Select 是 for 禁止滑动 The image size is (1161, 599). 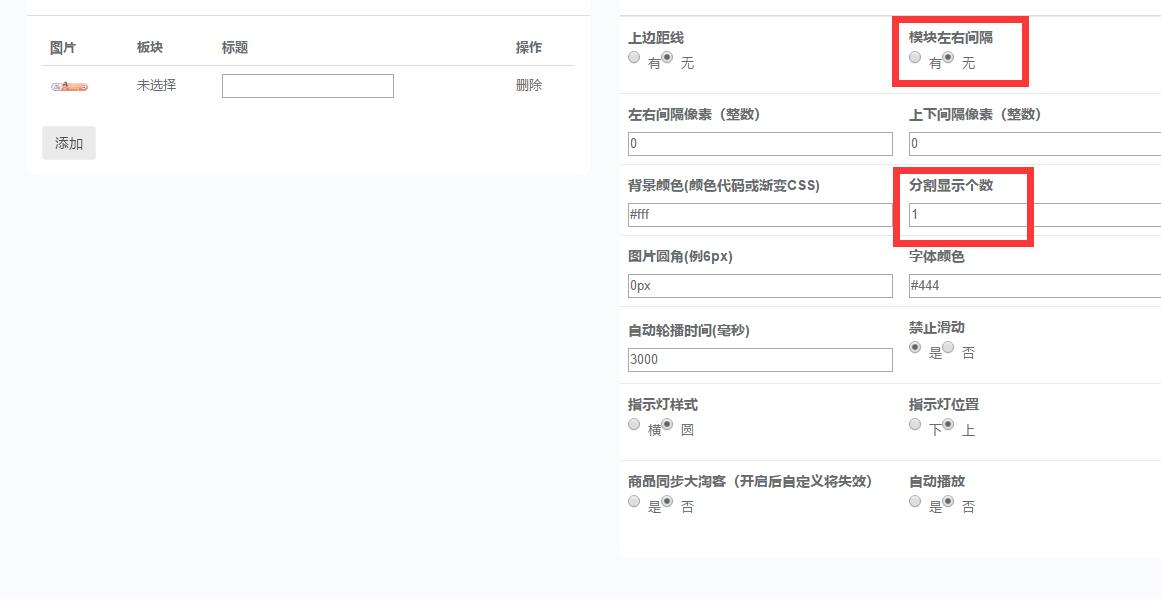pyautogui.click(x=915, y=347)
